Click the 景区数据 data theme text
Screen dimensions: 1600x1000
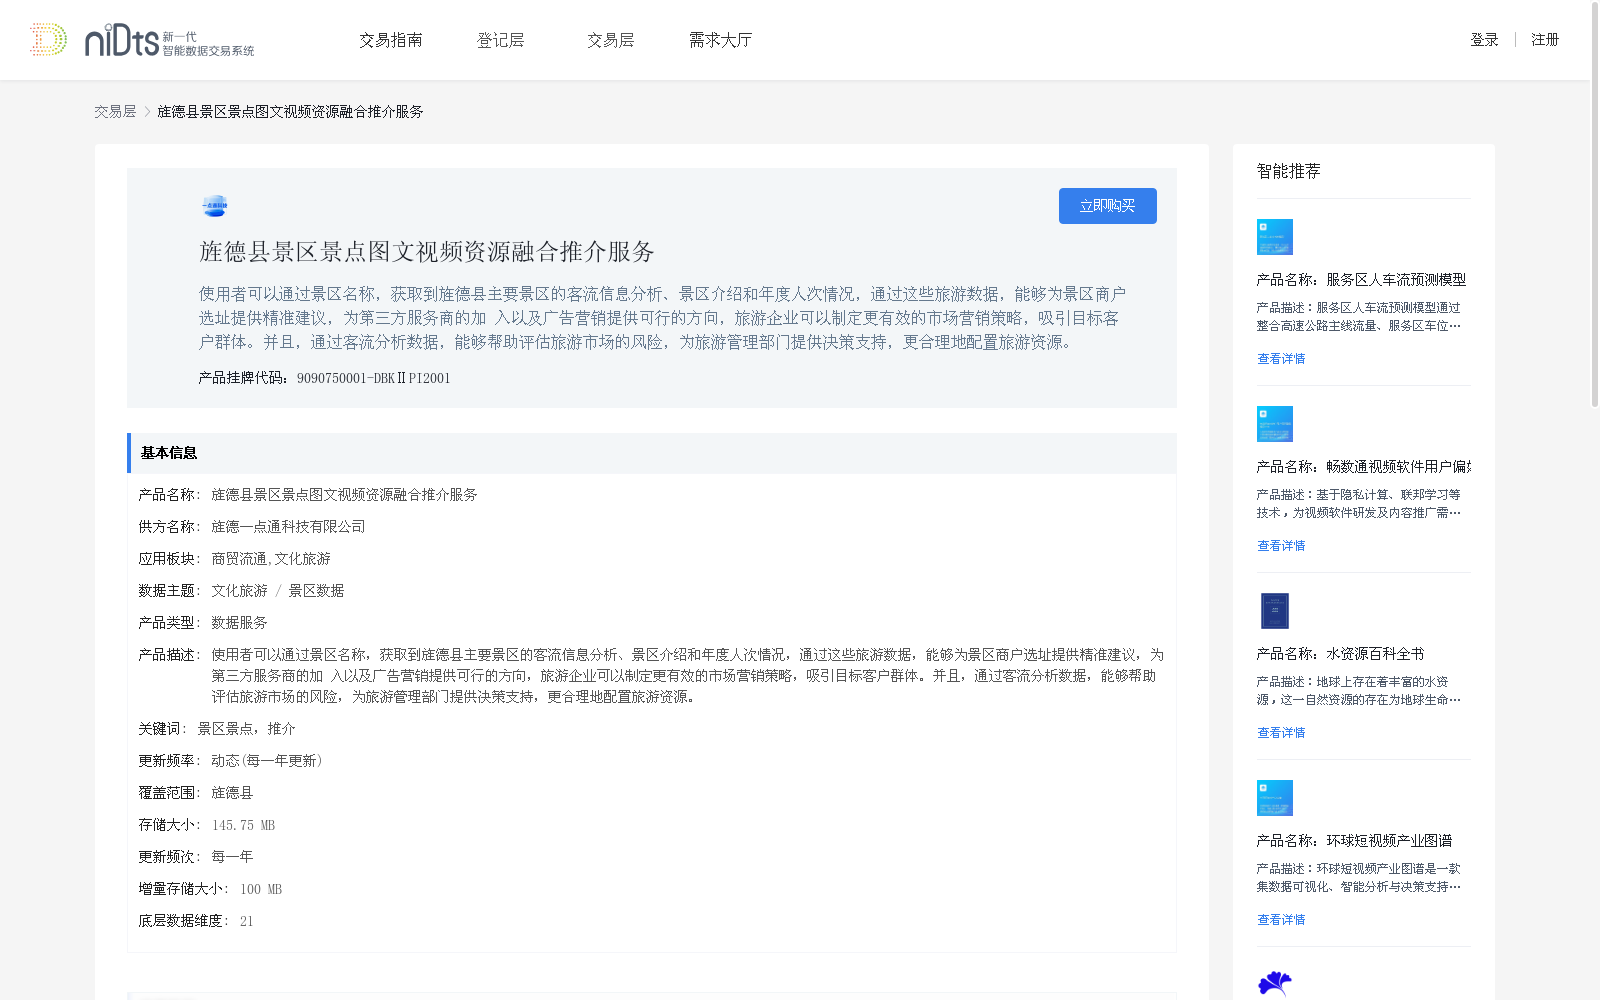316,591
